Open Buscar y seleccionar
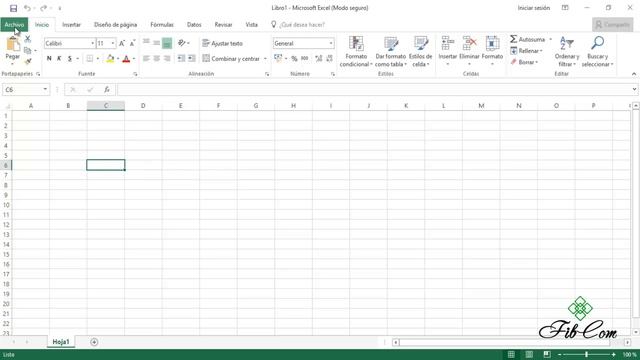 tap(598, 52)
